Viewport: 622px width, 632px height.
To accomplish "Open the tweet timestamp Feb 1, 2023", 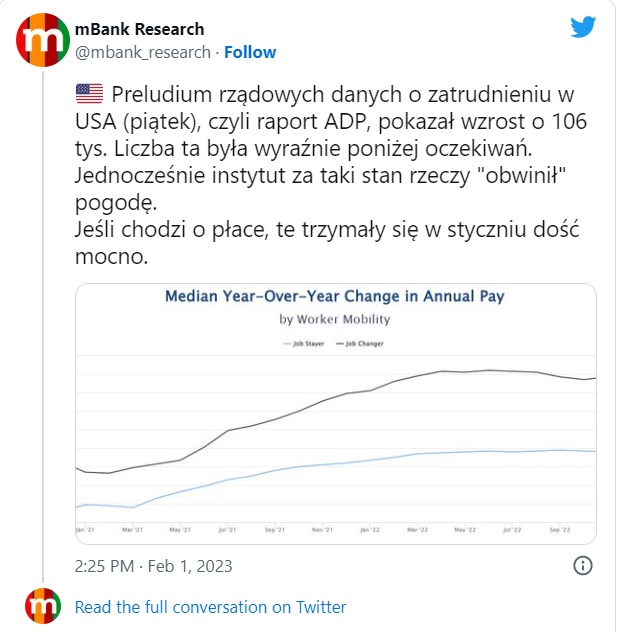I will tap(154, 566).
